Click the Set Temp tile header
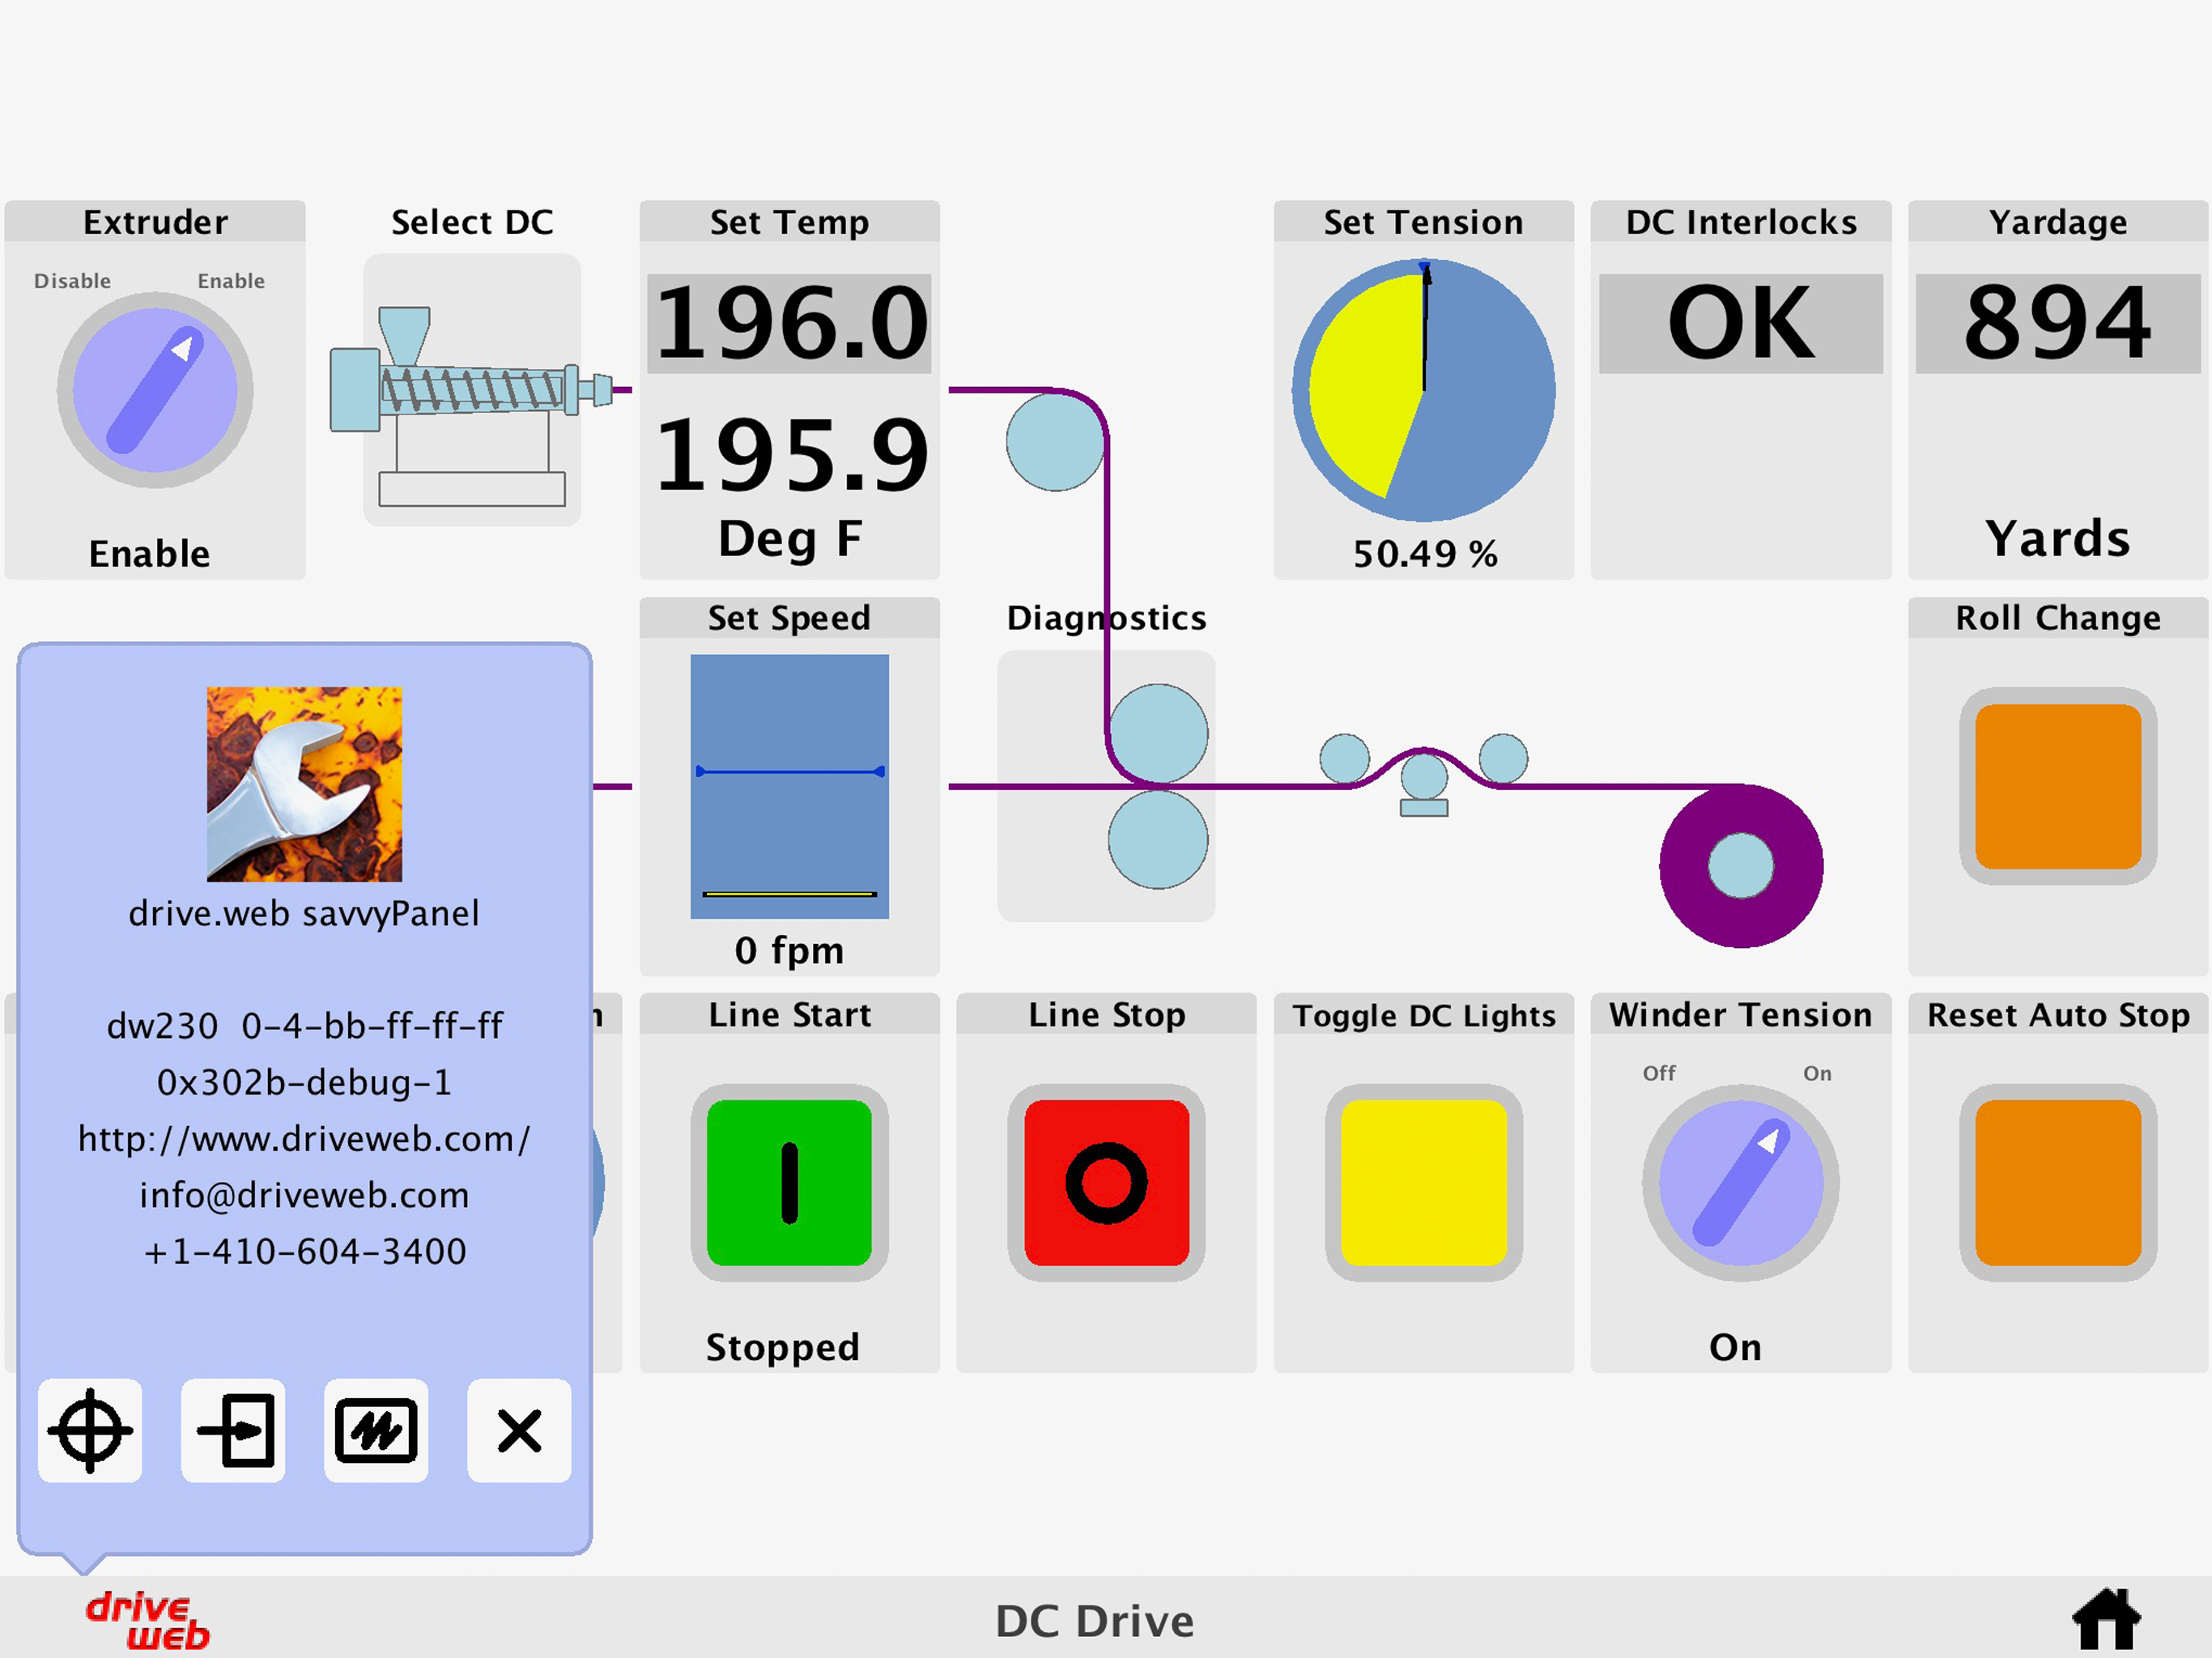 (x=789, y=222)
